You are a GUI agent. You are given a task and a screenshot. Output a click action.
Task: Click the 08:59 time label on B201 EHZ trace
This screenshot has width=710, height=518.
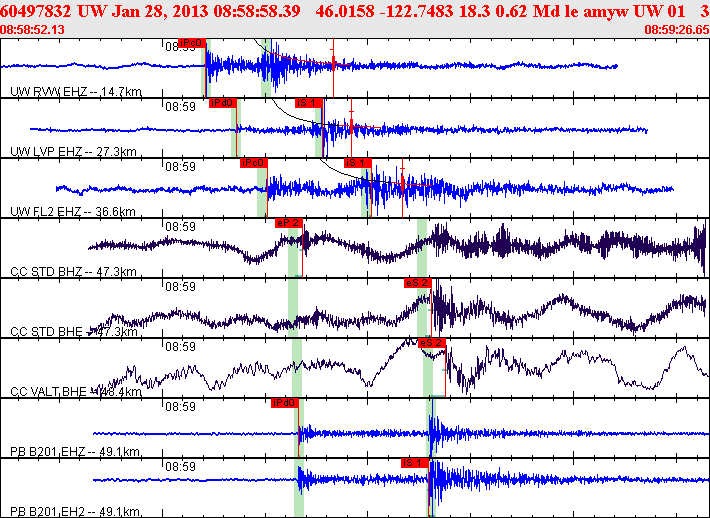click(180, 407)
